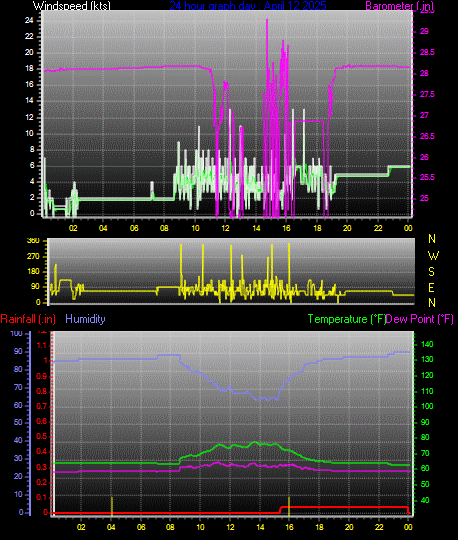This screenshot has width=458, height=540.
Task: Click the 30 value on humidity axis
Action: [x=18, y=458]
